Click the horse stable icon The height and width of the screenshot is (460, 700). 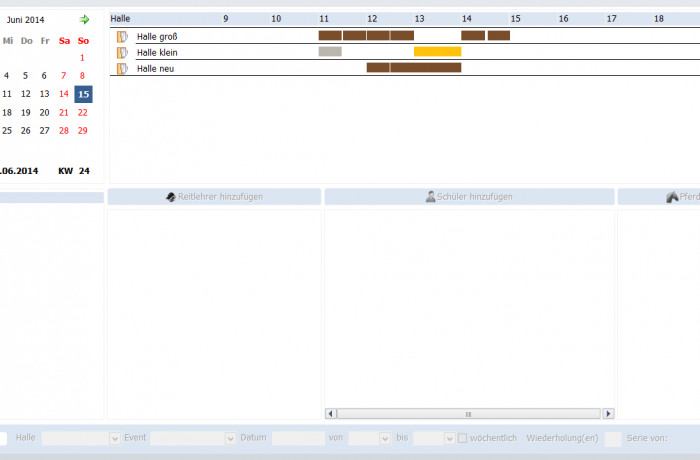pyautogui.click(x=673, y=197)
